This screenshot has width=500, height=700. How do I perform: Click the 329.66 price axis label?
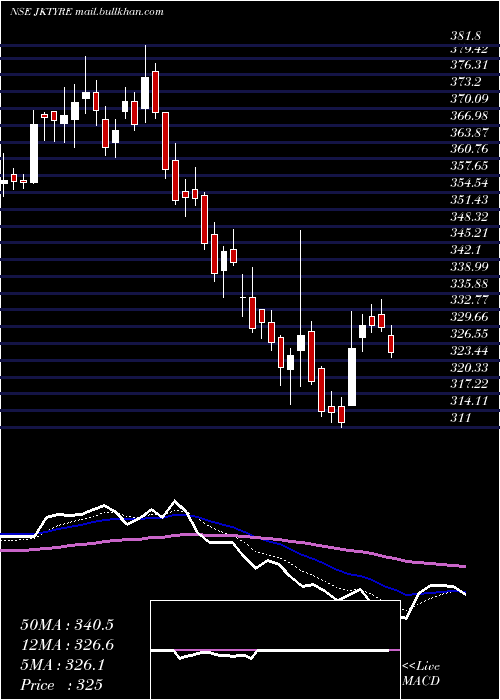point(469,317)
